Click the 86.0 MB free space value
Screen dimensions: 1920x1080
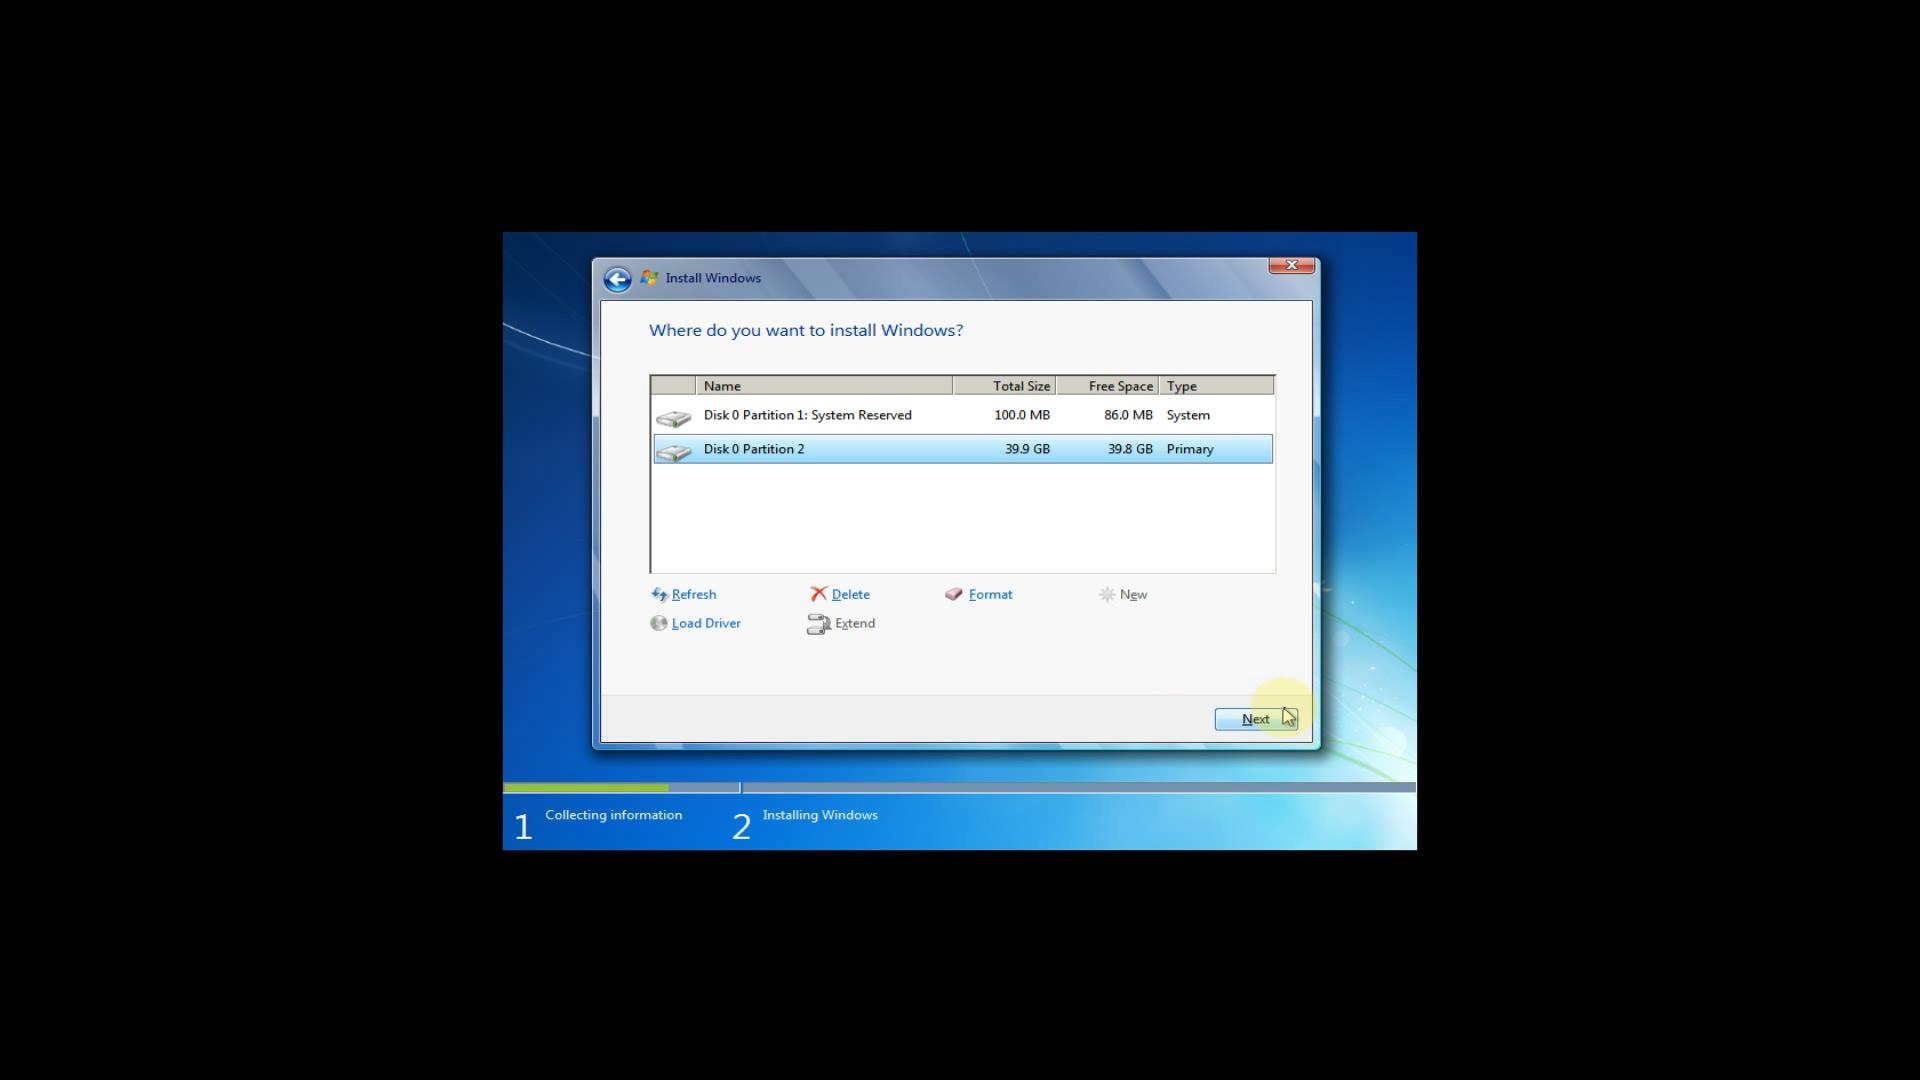(1129, 415)
